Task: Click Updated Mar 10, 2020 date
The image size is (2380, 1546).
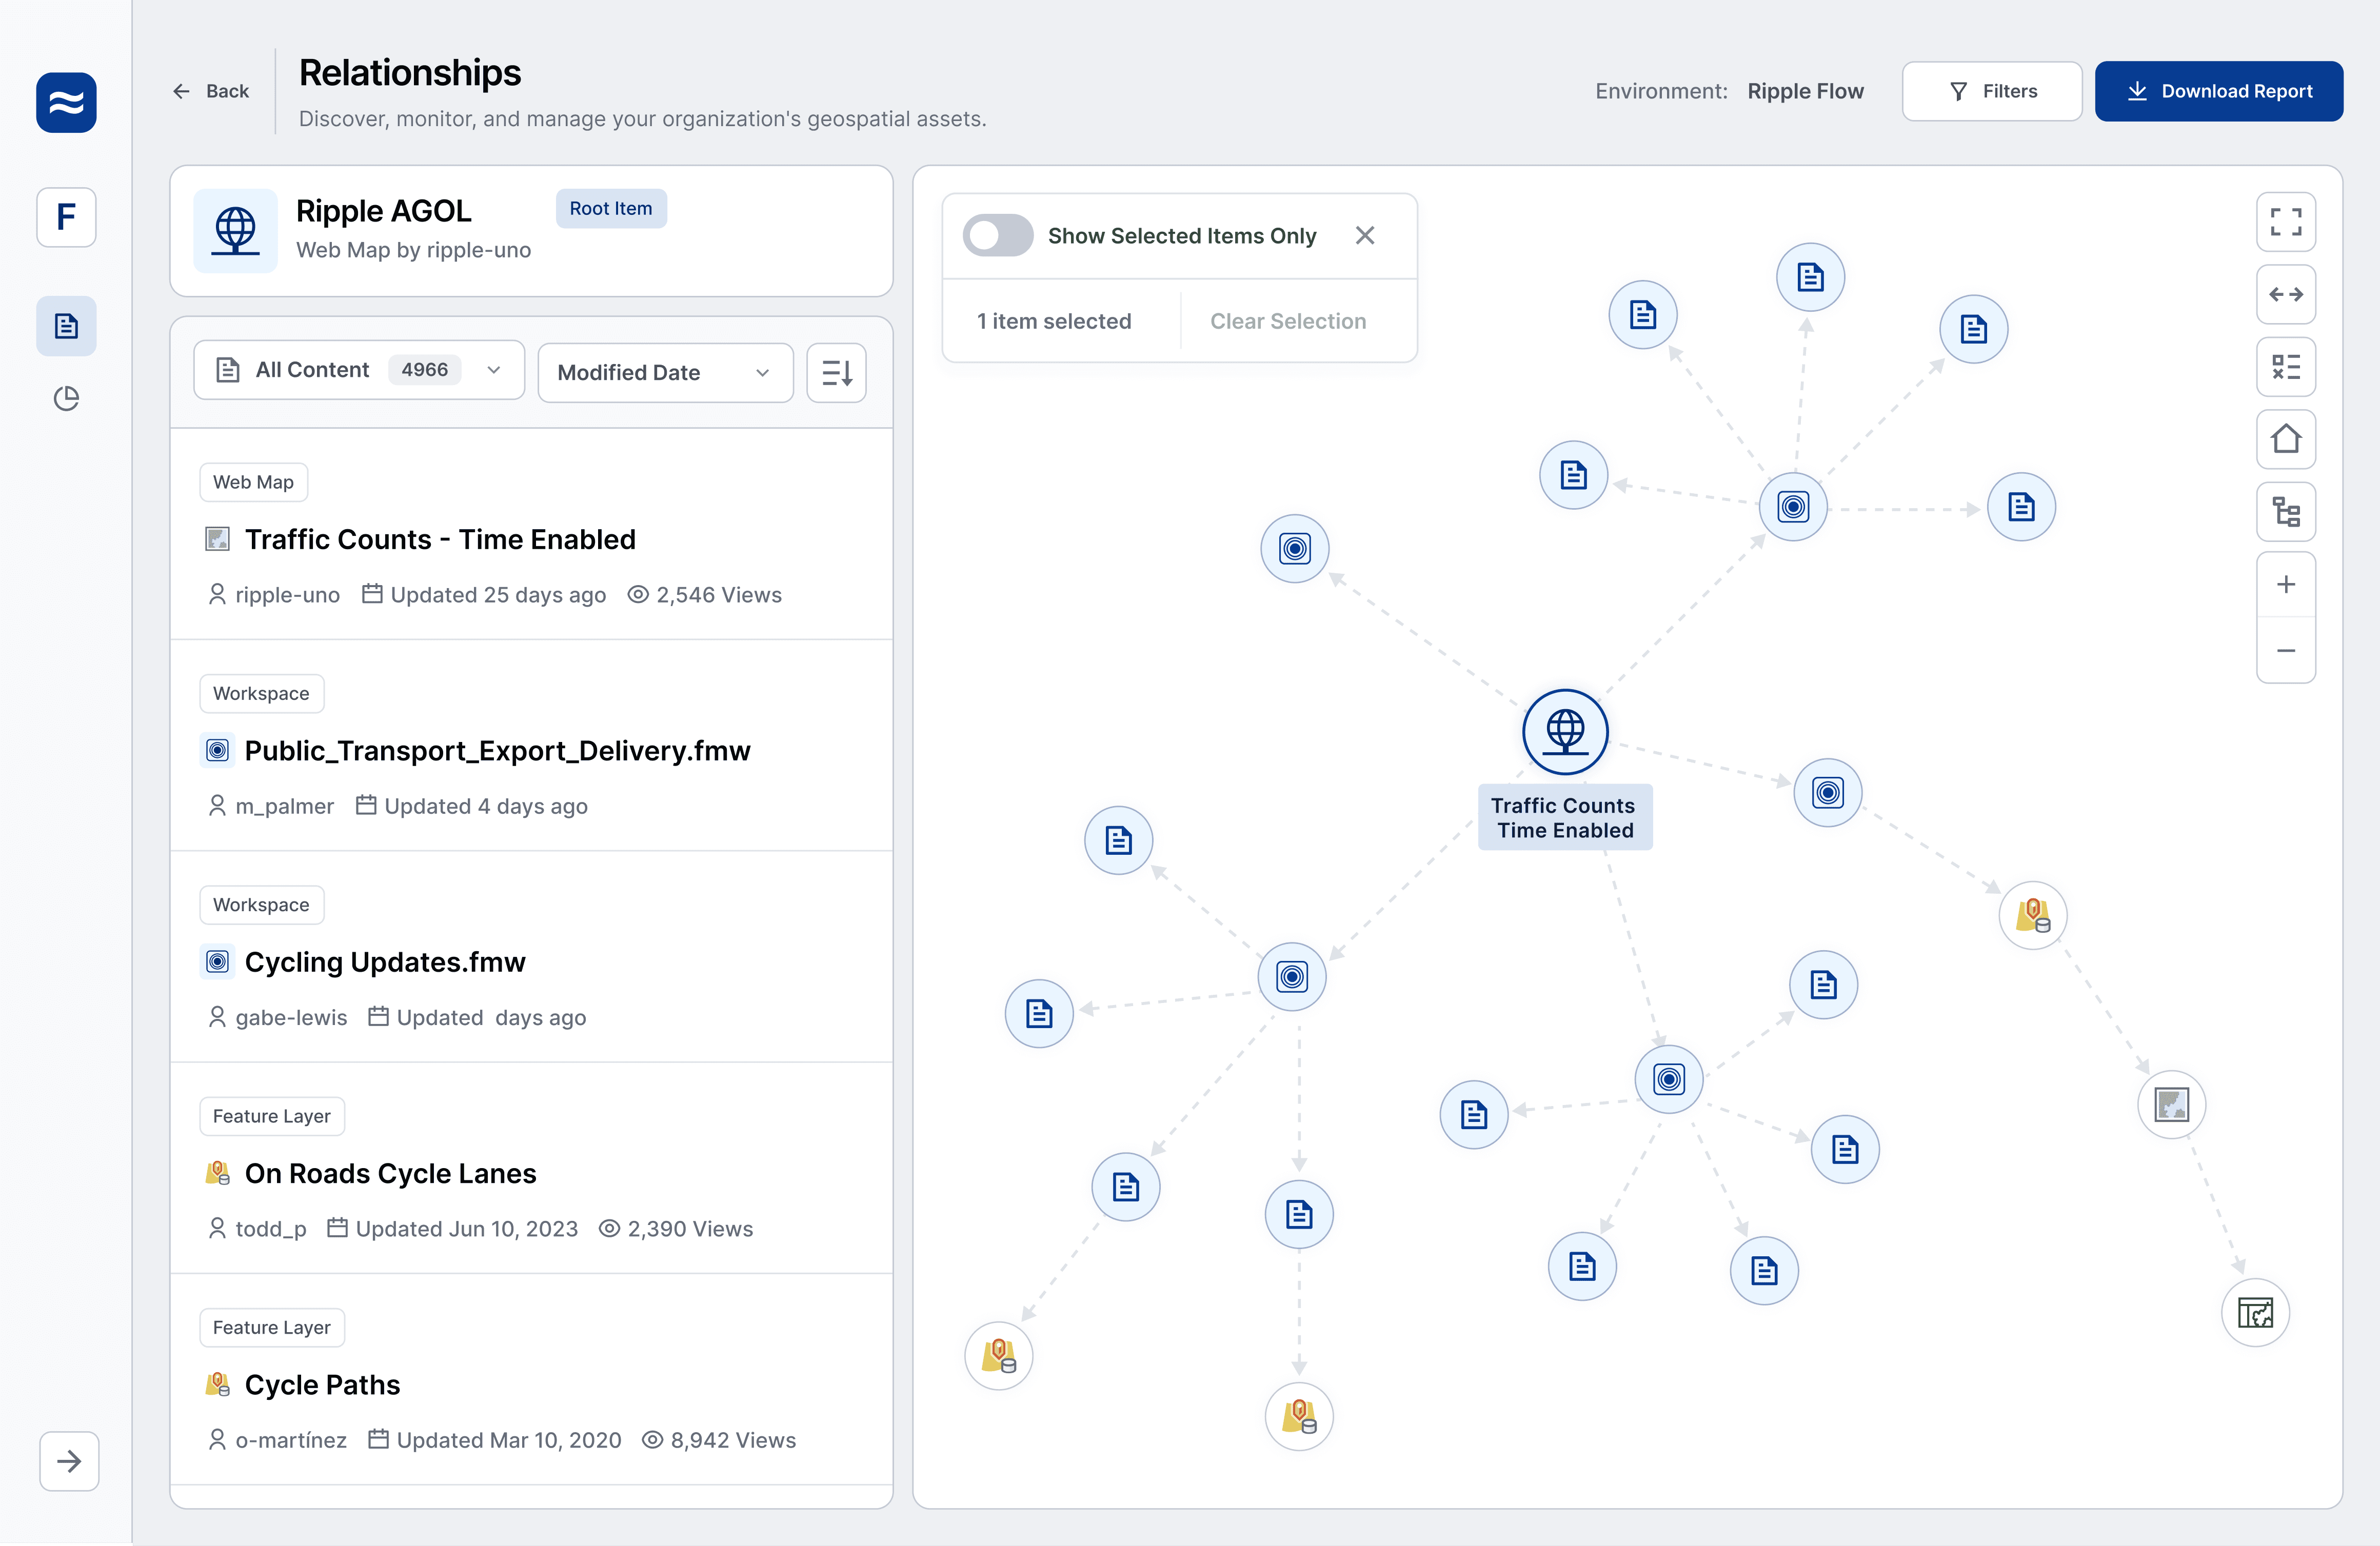Action: (x=509, y=1439)
